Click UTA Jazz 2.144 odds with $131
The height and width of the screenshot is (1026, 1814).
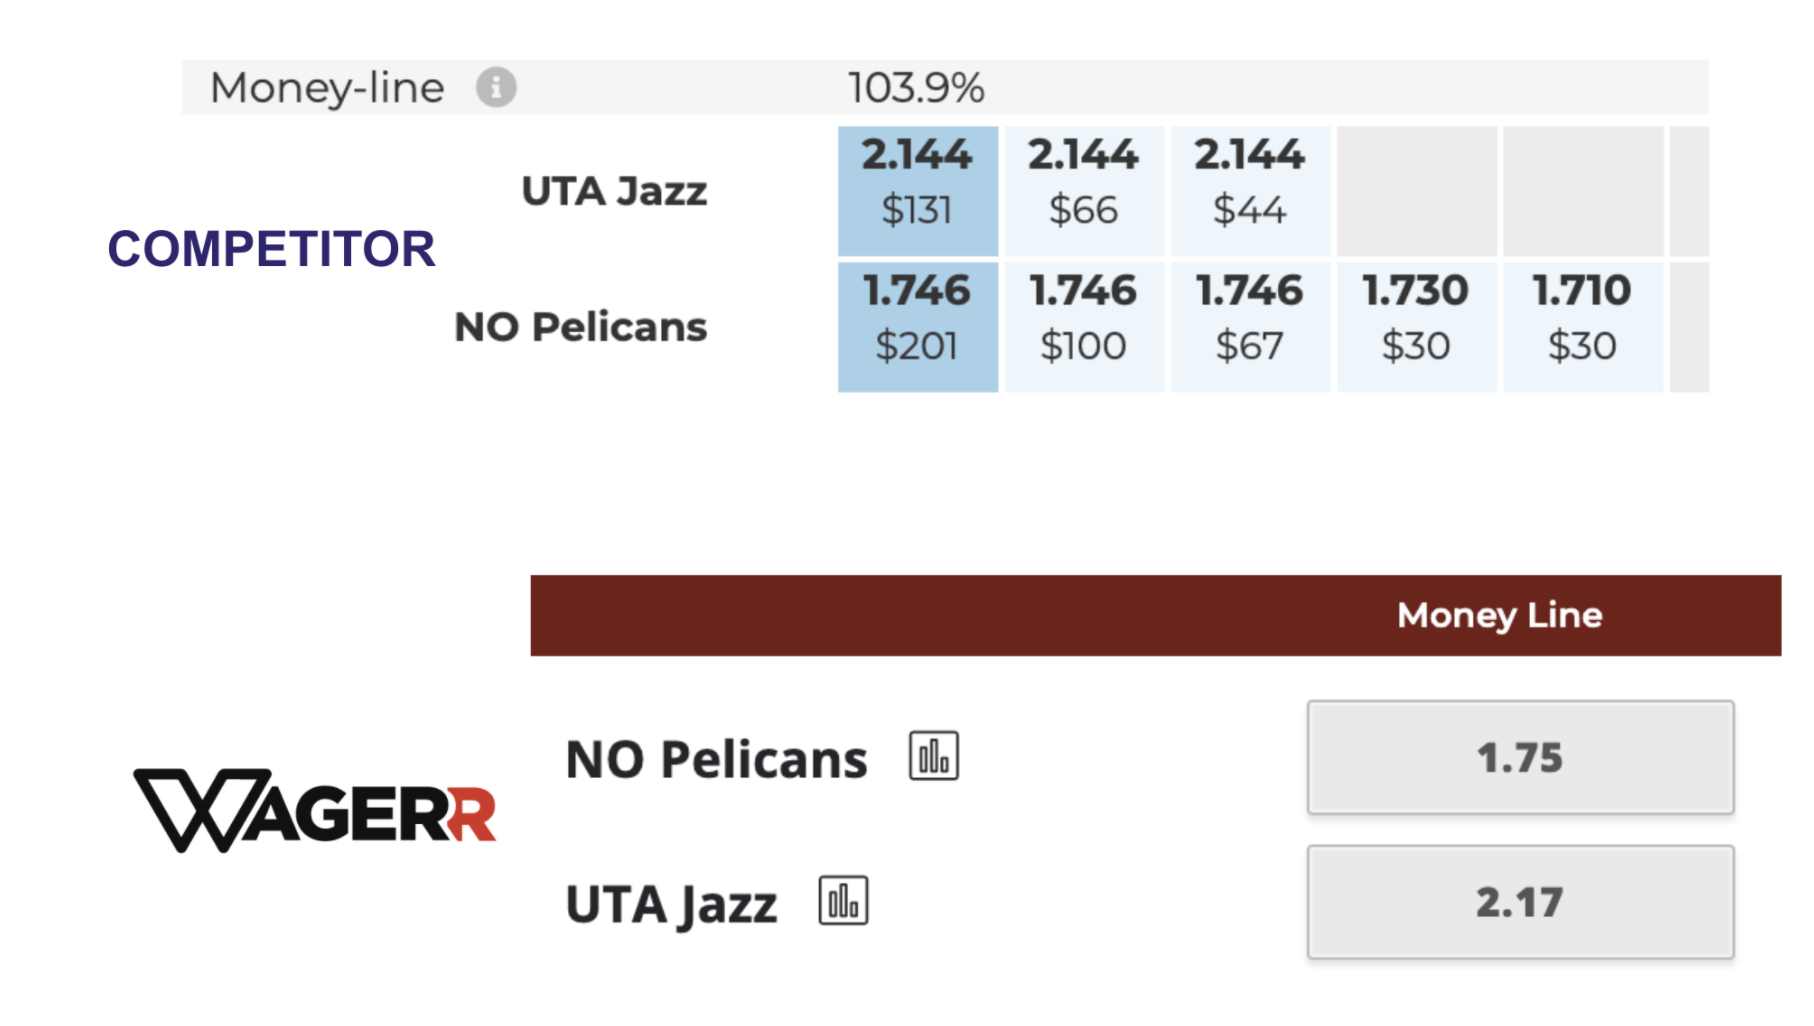pyautogui.click(x=918, y=191)
